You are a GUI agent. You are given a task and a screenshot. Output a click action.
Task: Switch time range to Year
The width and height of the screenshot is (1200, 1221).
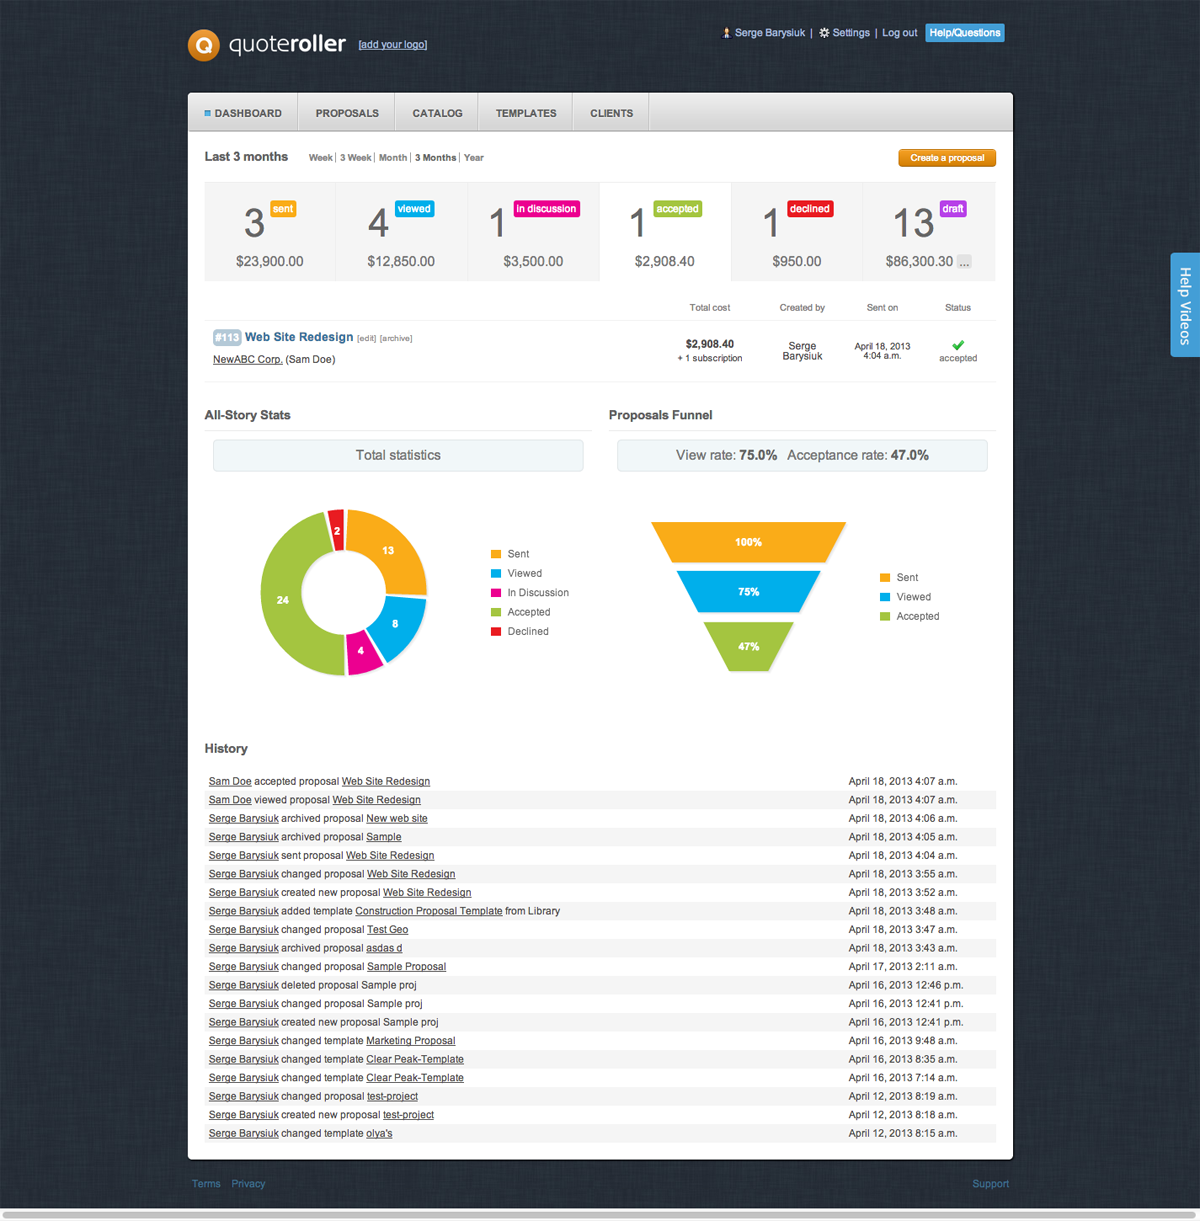[x=474, y=158]
